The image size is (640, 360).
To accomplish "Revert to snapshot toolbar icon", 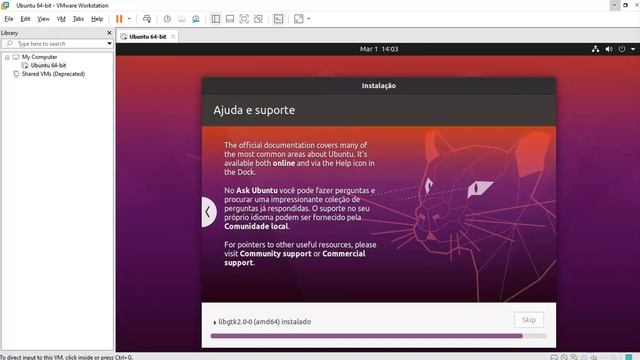I will (182, 19).
